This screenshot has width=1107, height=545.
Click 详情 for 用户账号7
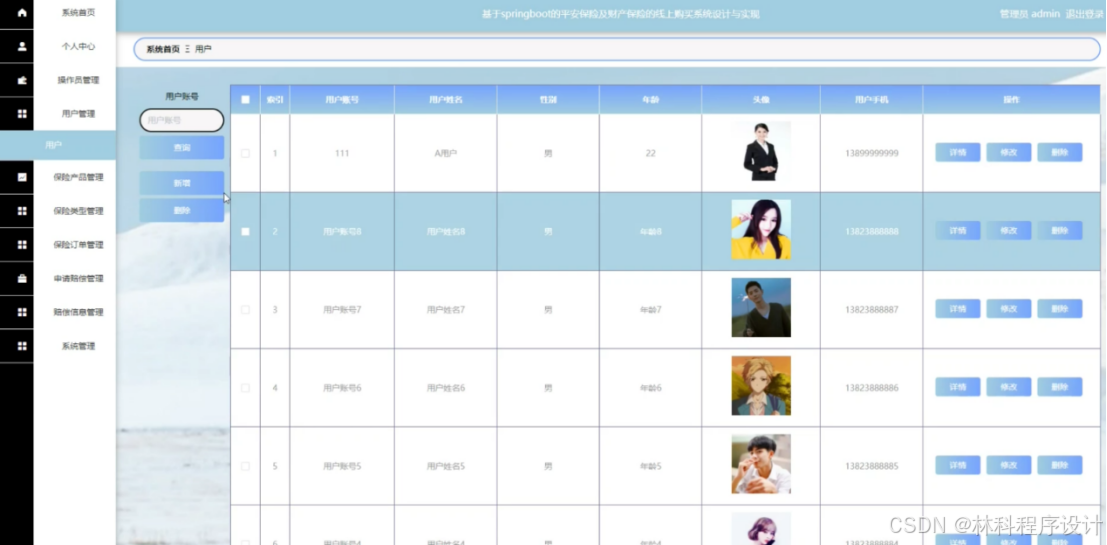point(957,309)
